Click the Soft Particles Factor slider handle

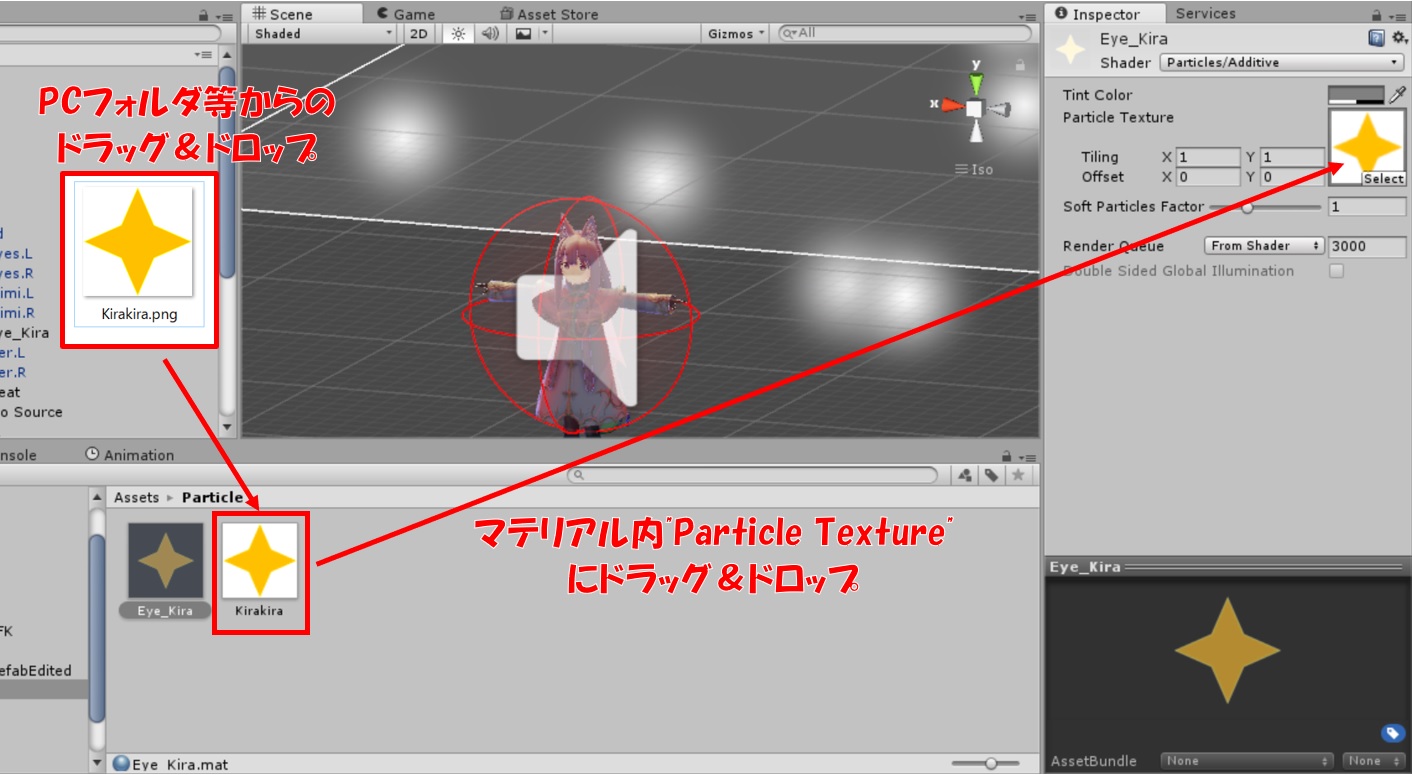point(1247,207)
